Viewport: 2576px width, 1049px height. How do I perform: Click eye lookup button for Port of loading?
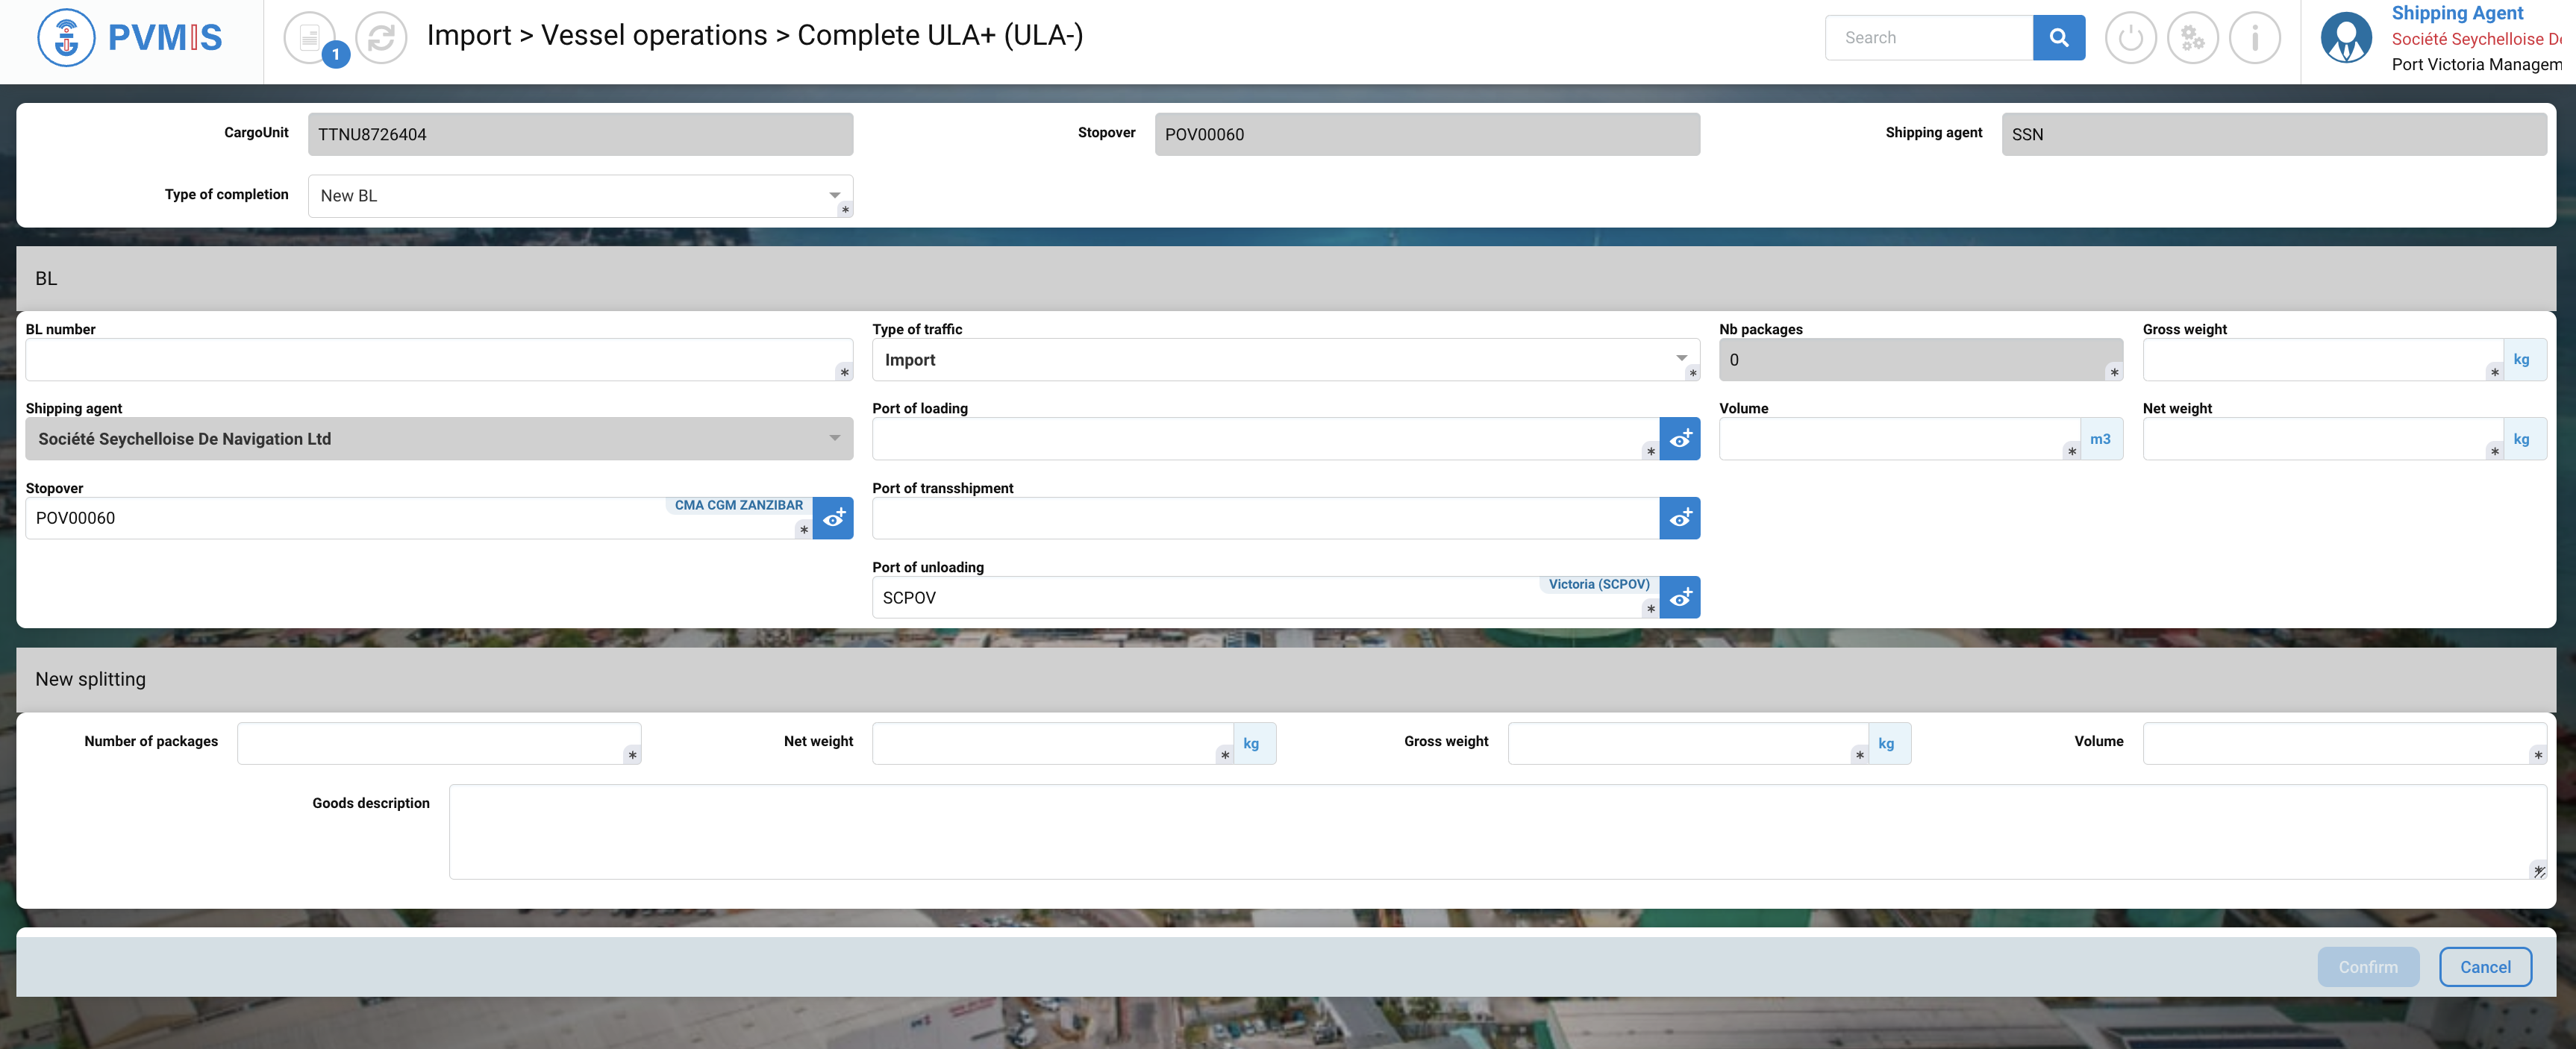coord(1679,439)
